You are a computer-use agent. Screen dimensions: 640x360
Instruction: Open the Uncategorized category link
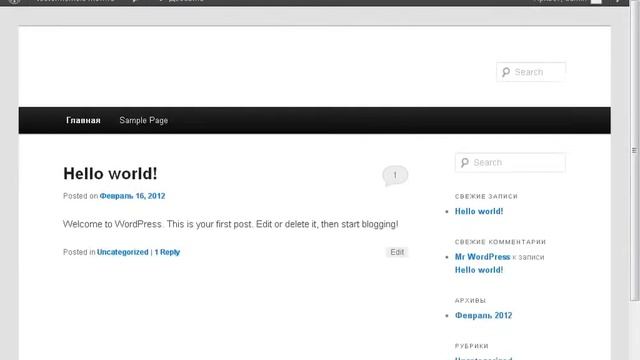pyautogui.click(x=122, y=252)
